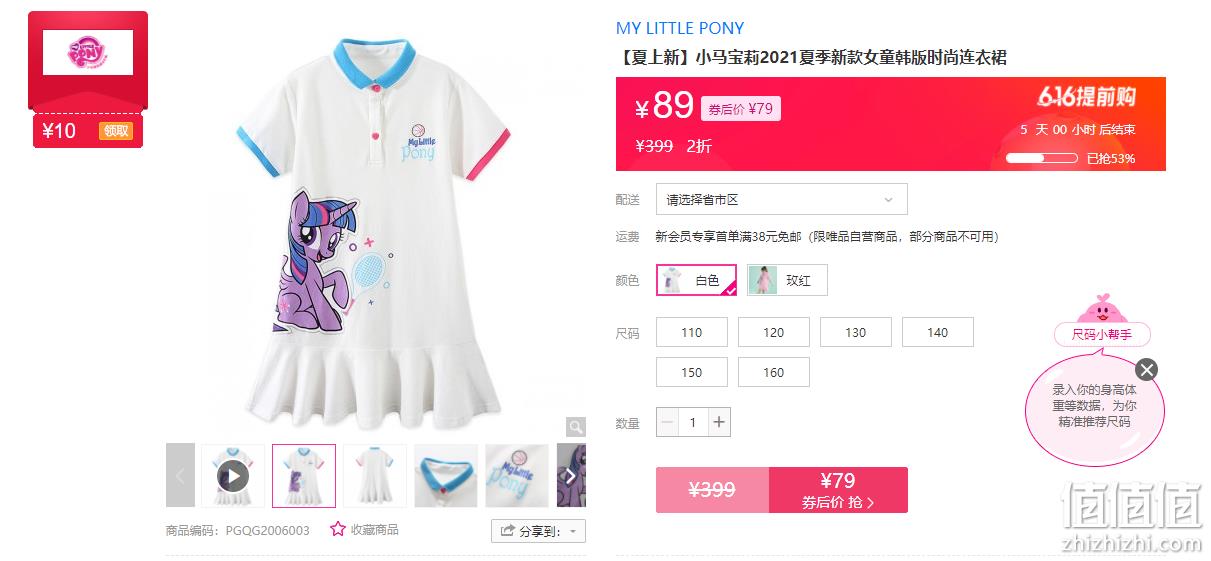Click the 券后价 ¥79 coupon price tag
Viewport: 1211px width, 561px height.
pyautogui.click(x=741, y=109)
